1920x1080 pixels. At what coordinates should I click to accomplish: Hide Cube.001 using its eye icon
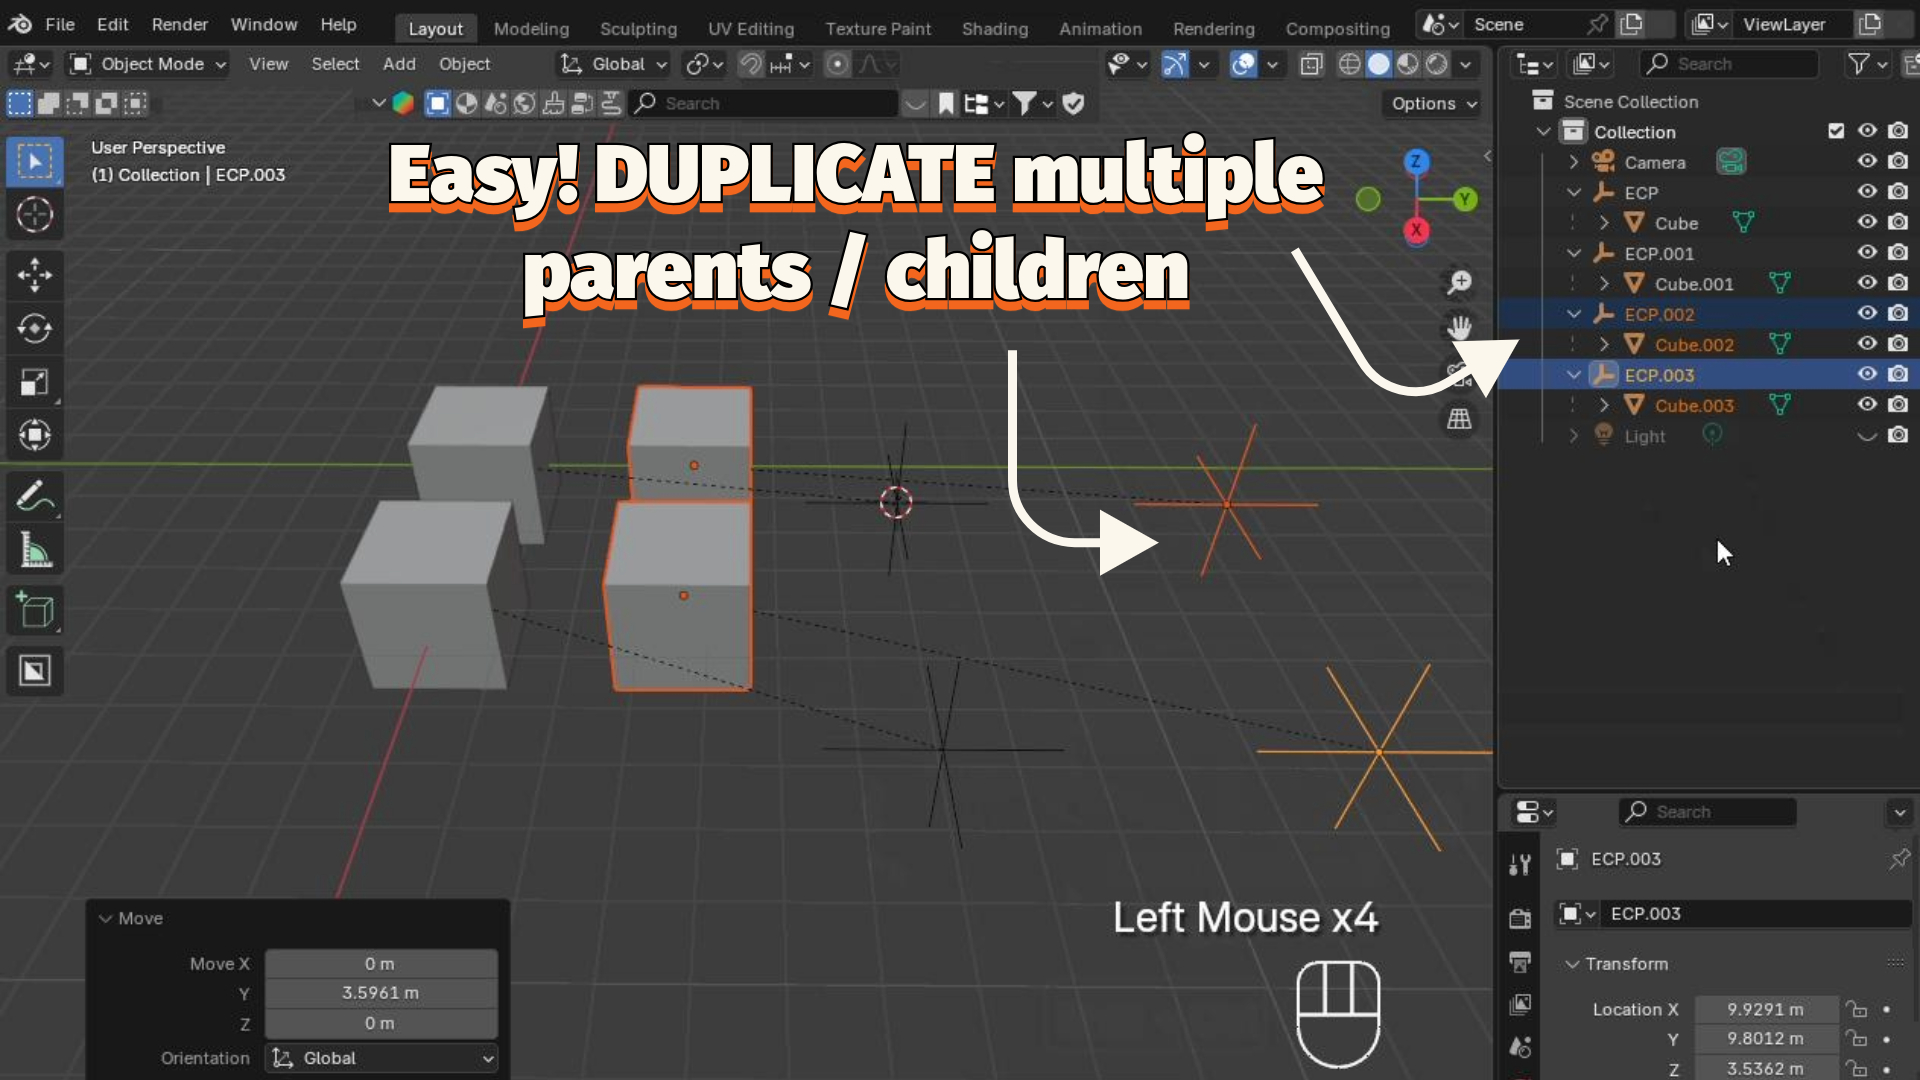[x=1866, y=283]
